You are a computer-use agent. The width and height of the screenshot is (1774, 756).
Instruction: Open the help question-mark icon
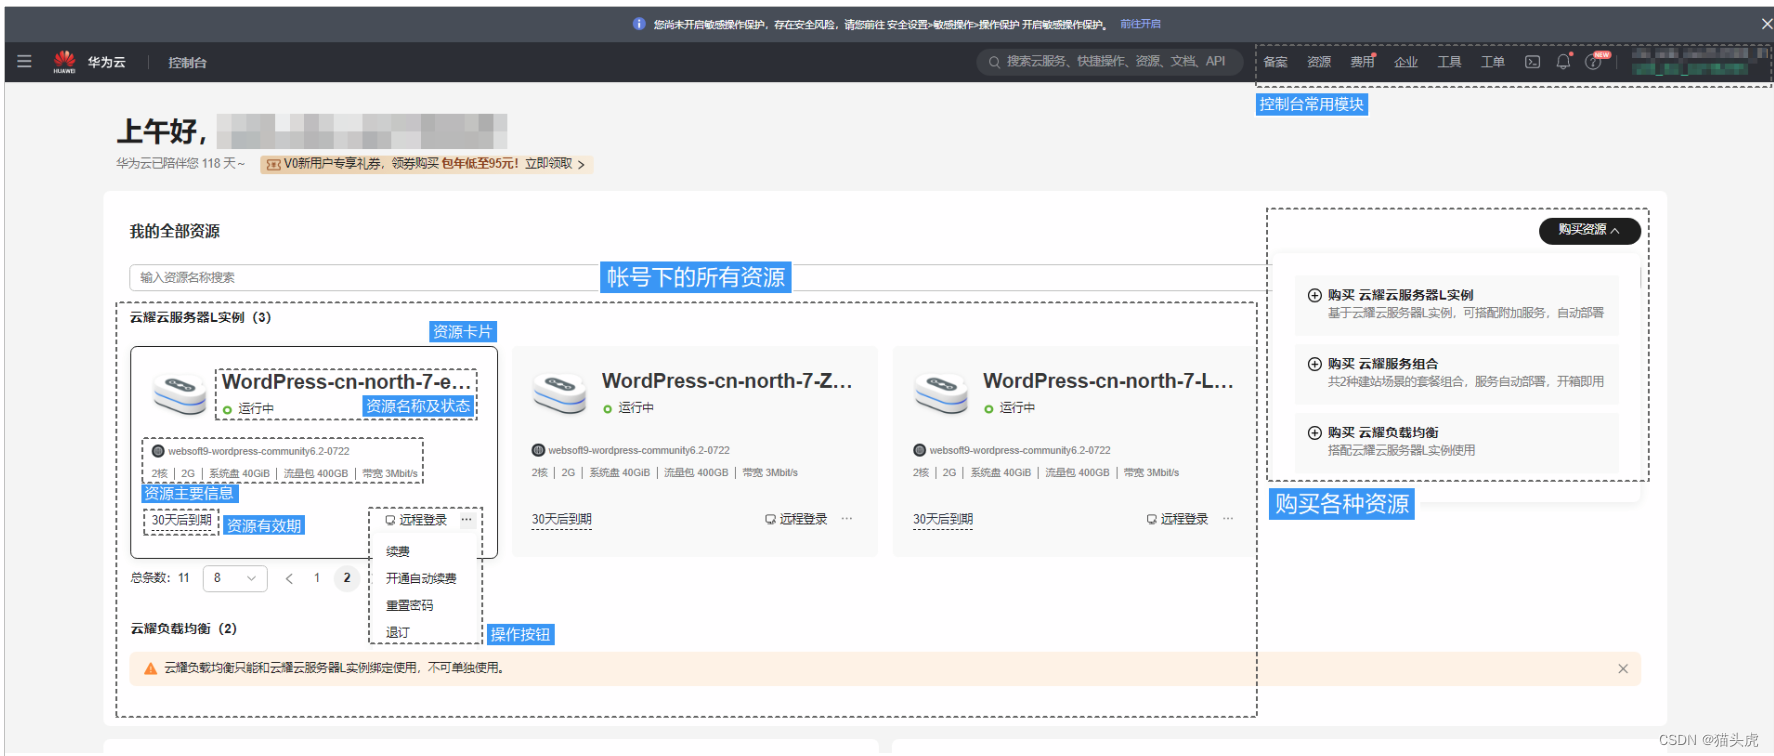[x=1593, y=62]
